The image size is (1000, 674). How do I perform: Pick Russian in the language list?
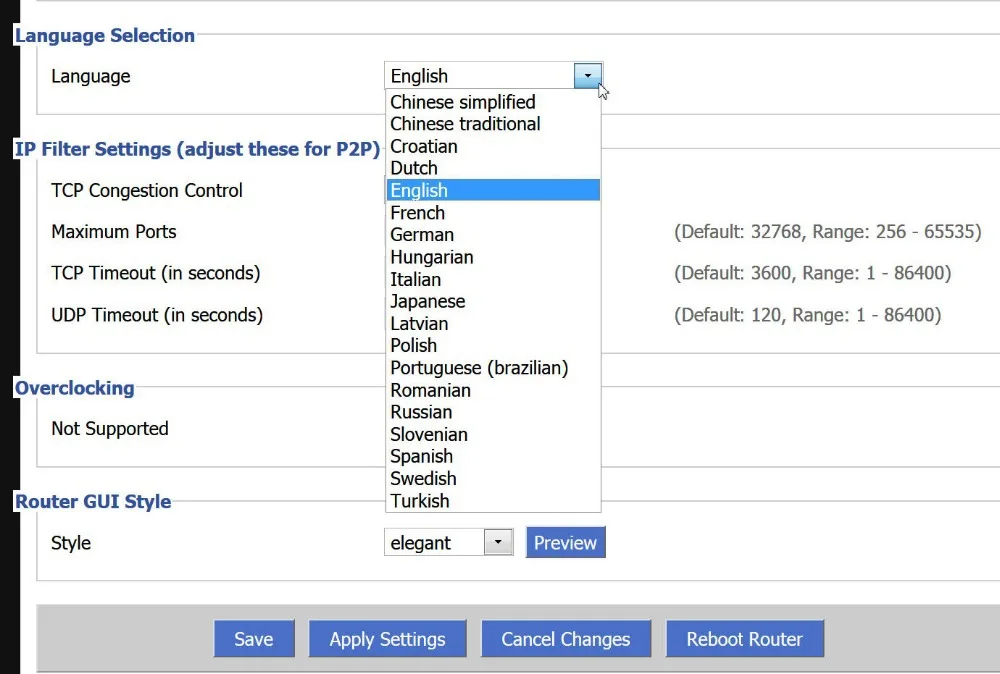click(x=493, y=412)
